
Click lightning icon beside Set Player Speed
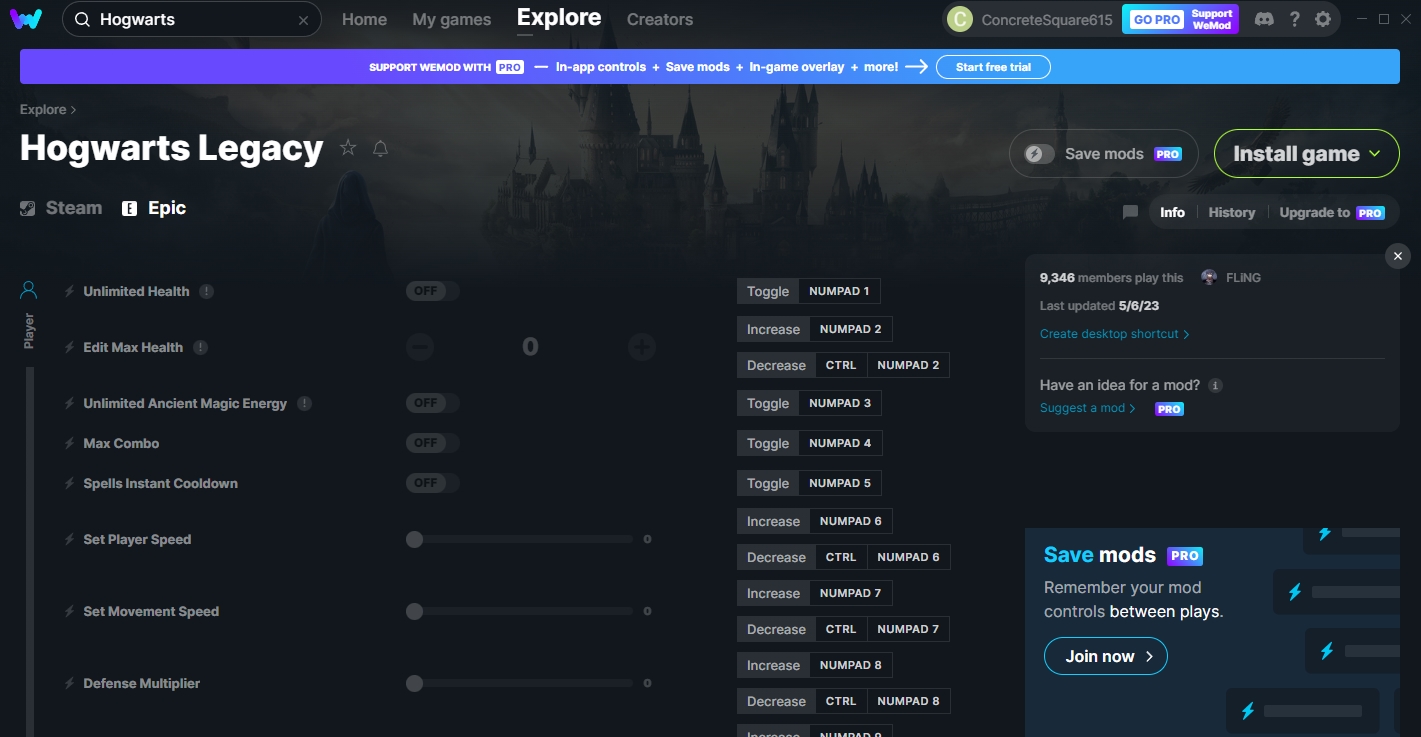[x=70, y=539]
